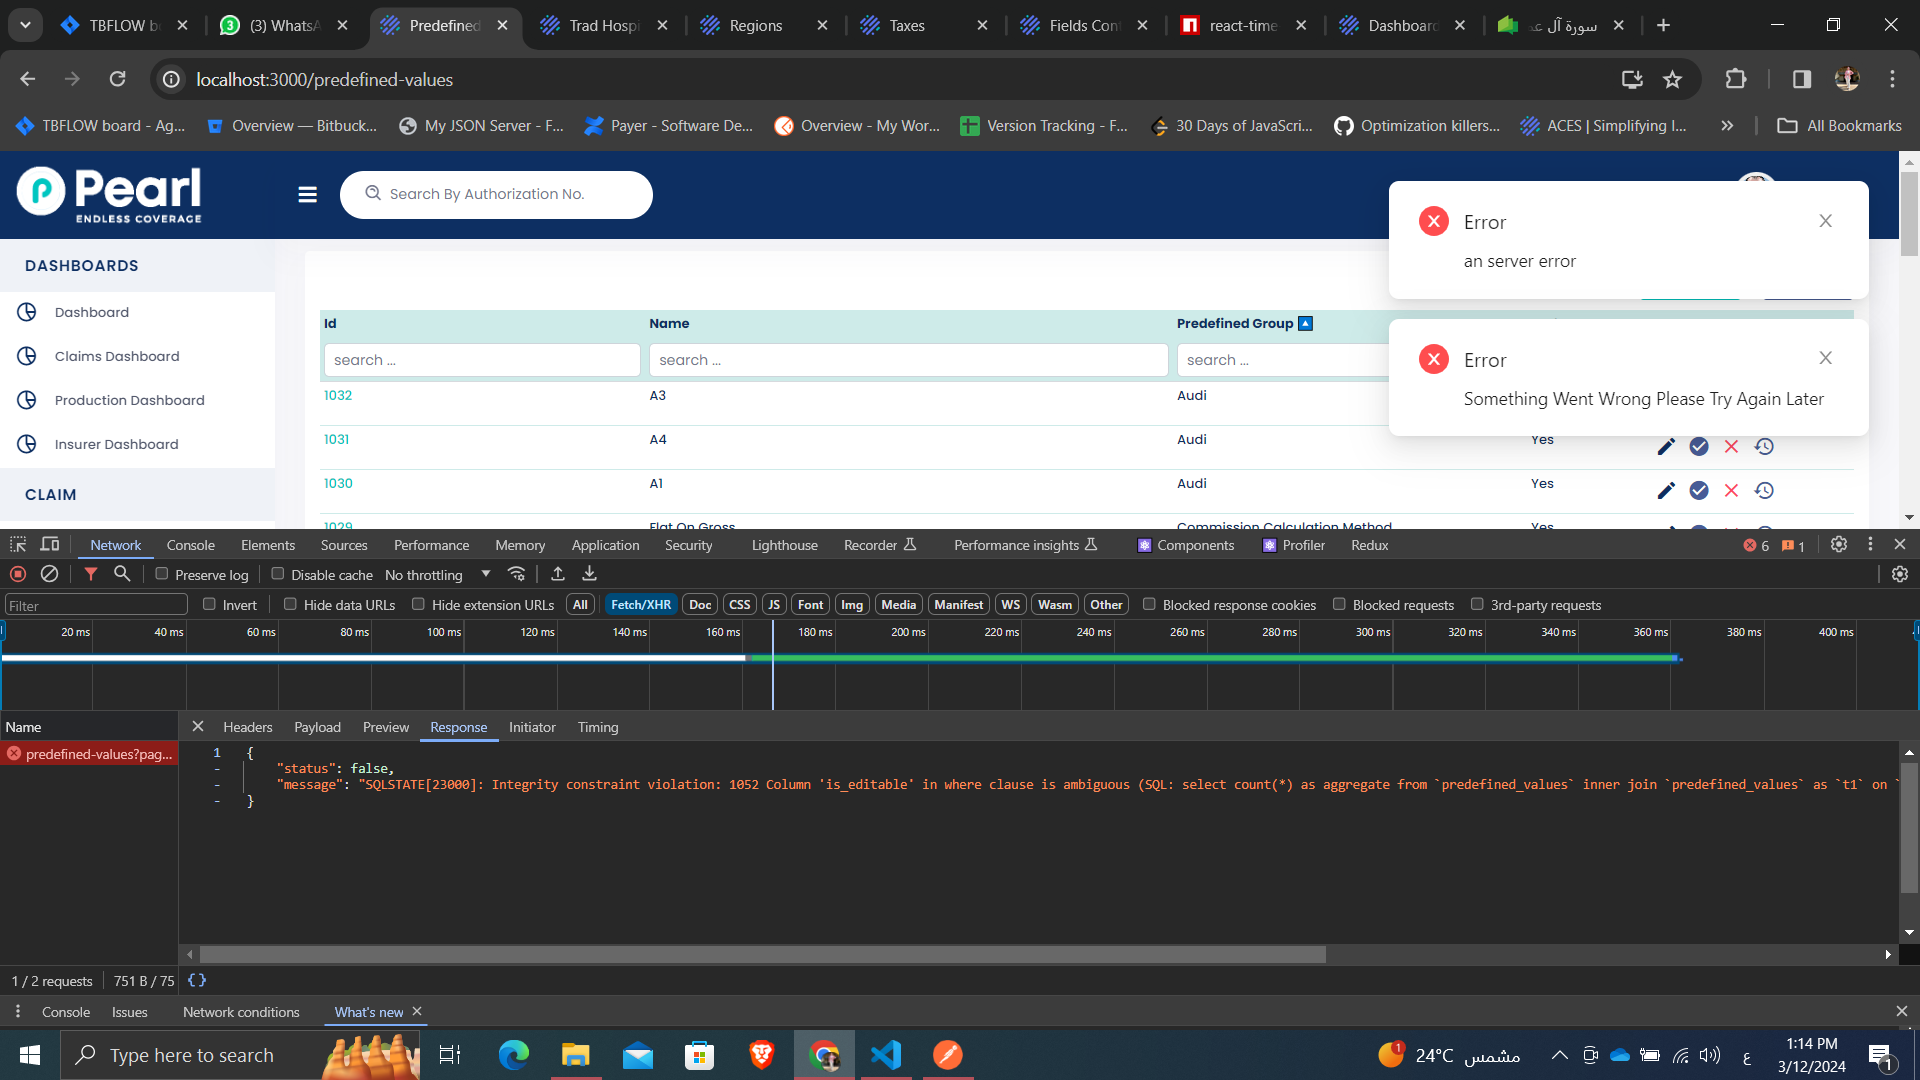The width and height of the screenshot is (1920, 1080).
Task: Click the stop recording network log icon
Action: [x=18, y=574]
